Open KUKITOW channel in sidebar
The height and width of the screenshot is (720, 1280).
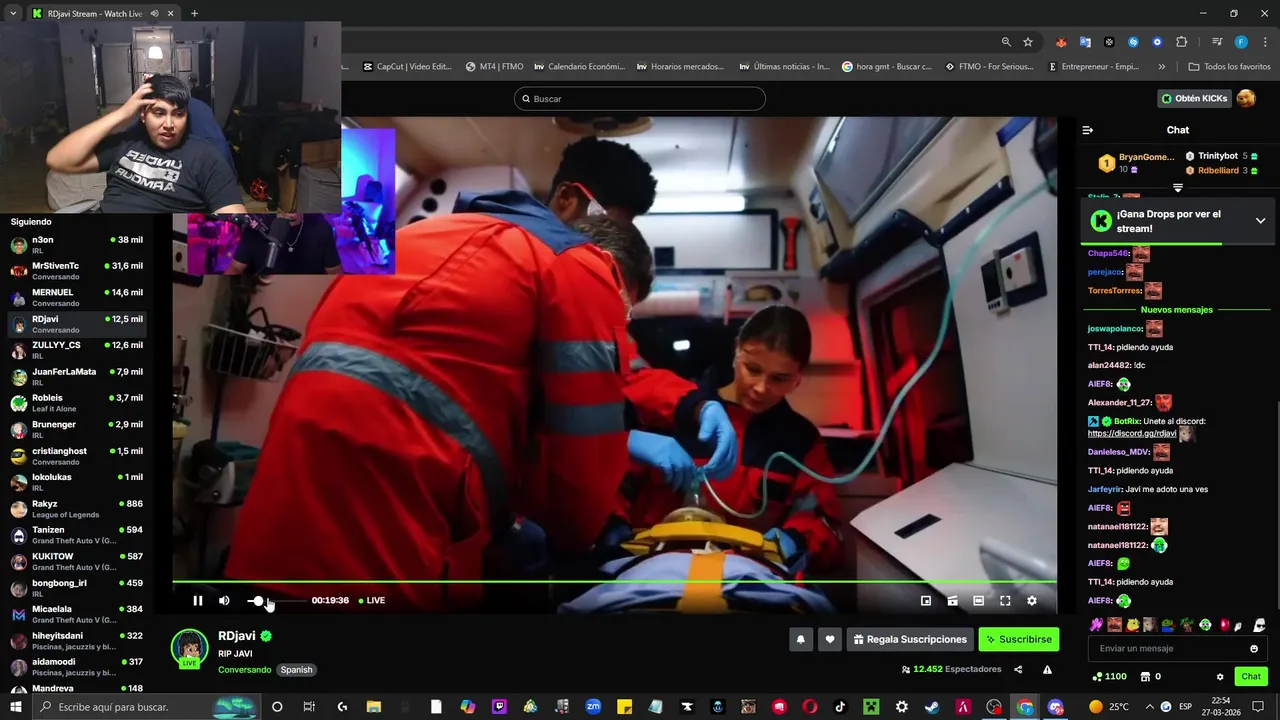pyautogui.click(x=77, y=561)
